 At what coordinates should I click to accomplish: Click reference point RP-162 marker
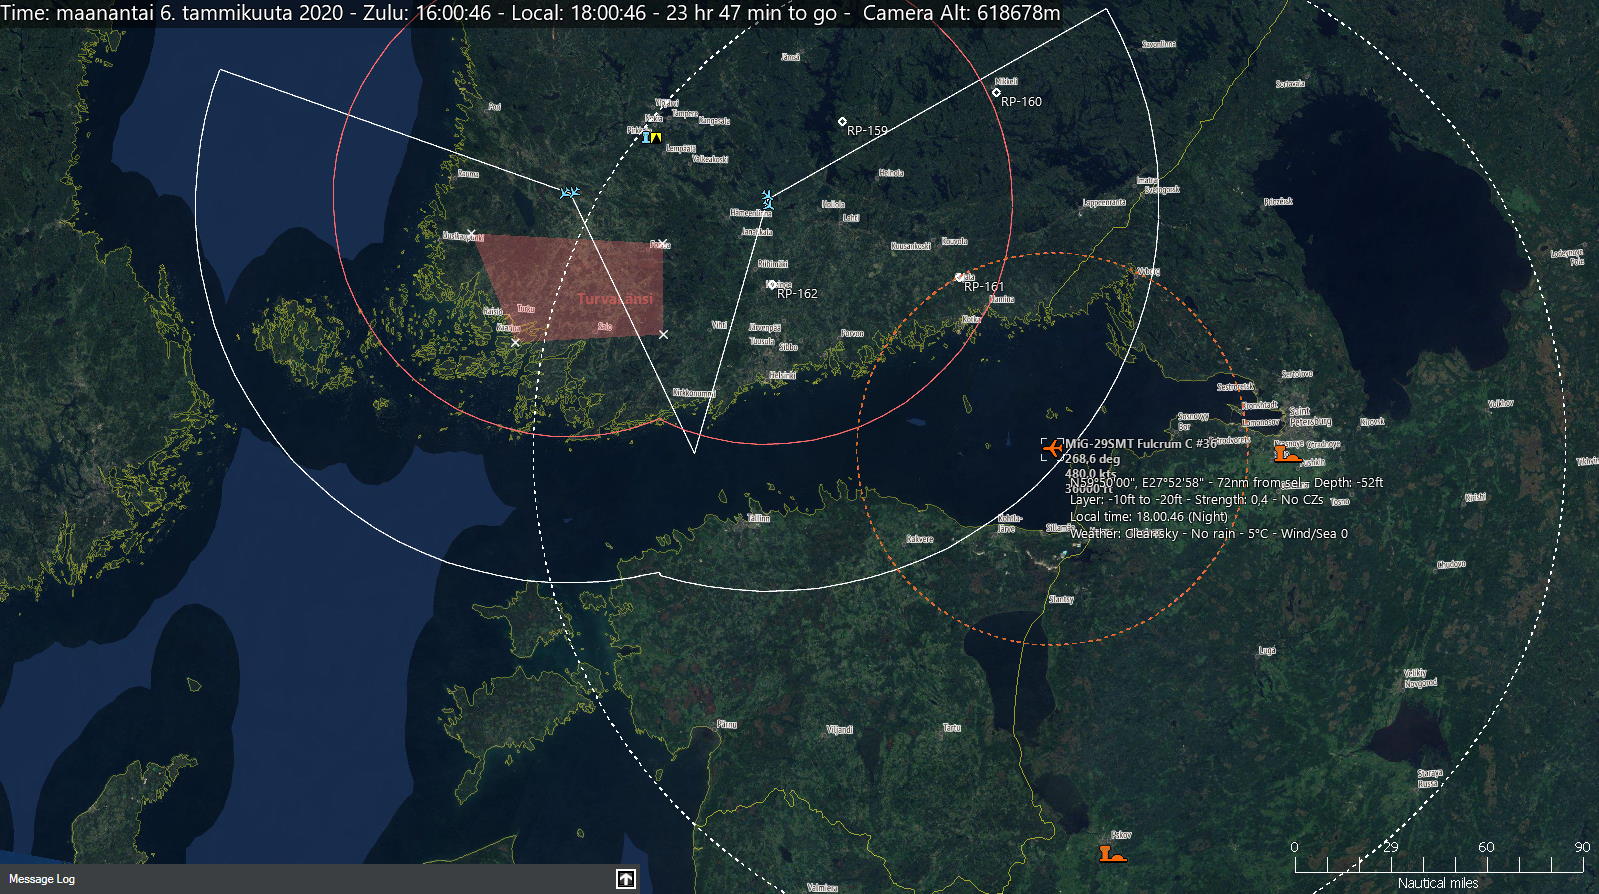771,285
